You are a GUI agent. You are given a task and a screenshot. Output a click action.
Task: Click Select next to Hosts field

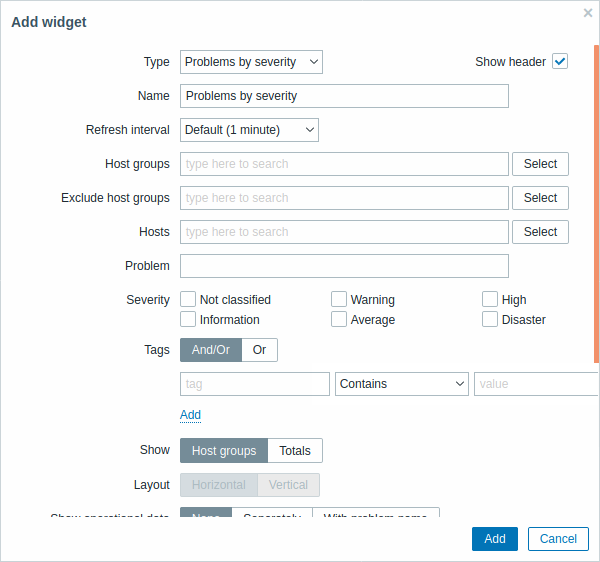[540, 232]
